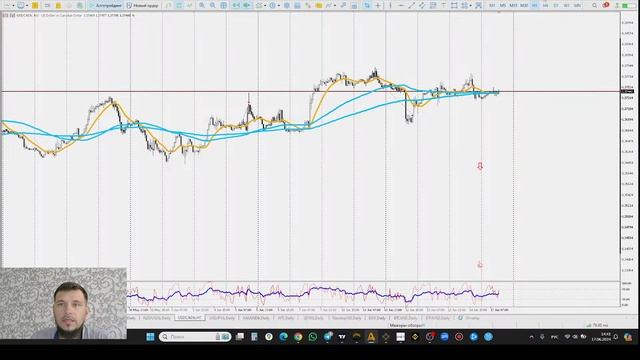Switch to the NZDUSD,Daily chart tab
640x360 pixels.
click(157, 318)
